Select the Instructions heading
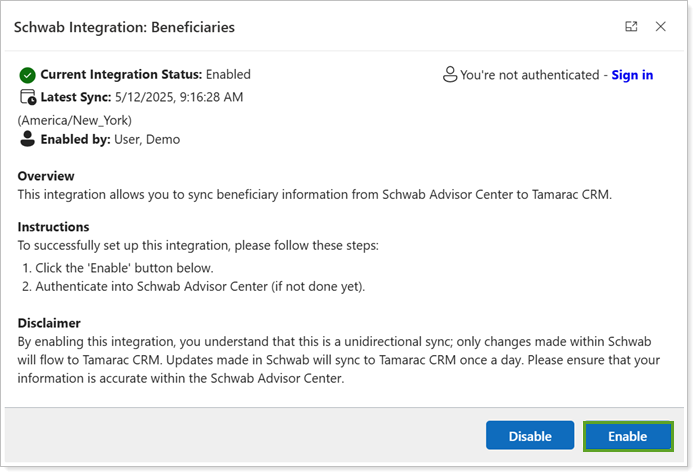Screen dimensions: 697x476 click(53, 227)
